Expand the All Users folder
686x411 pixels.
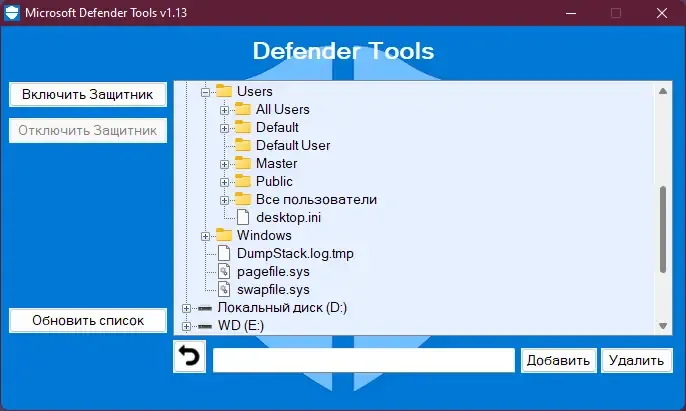click(224, 110)
